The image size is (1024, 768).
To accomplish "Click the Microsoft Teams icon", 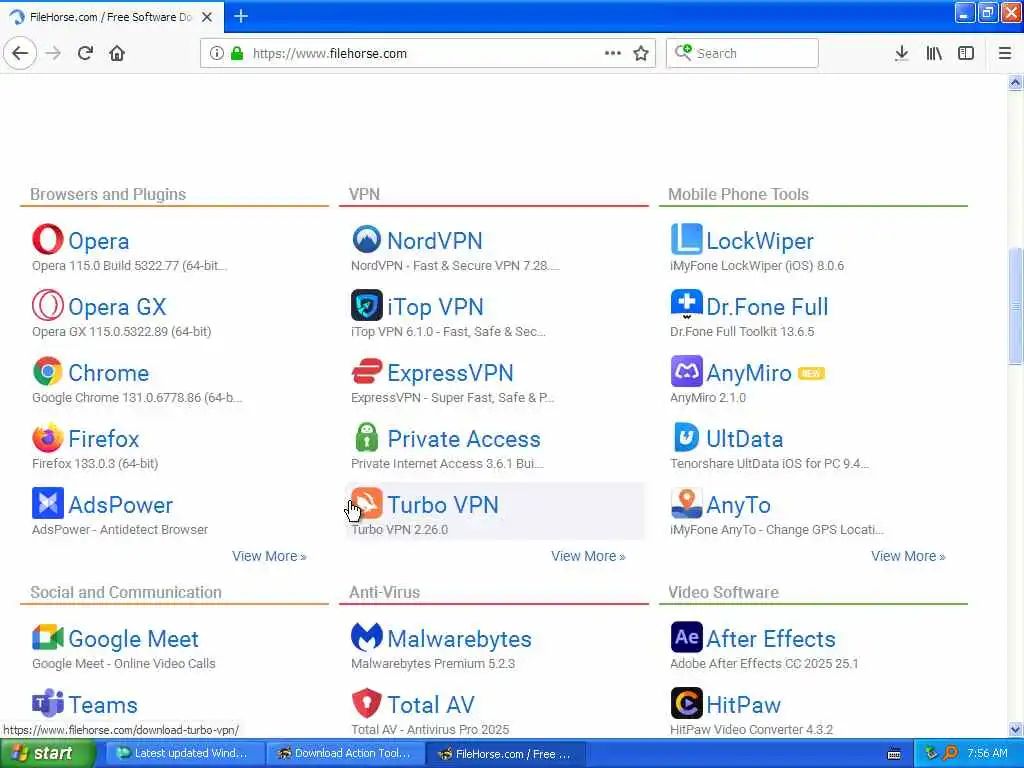I will click(48, 703).
